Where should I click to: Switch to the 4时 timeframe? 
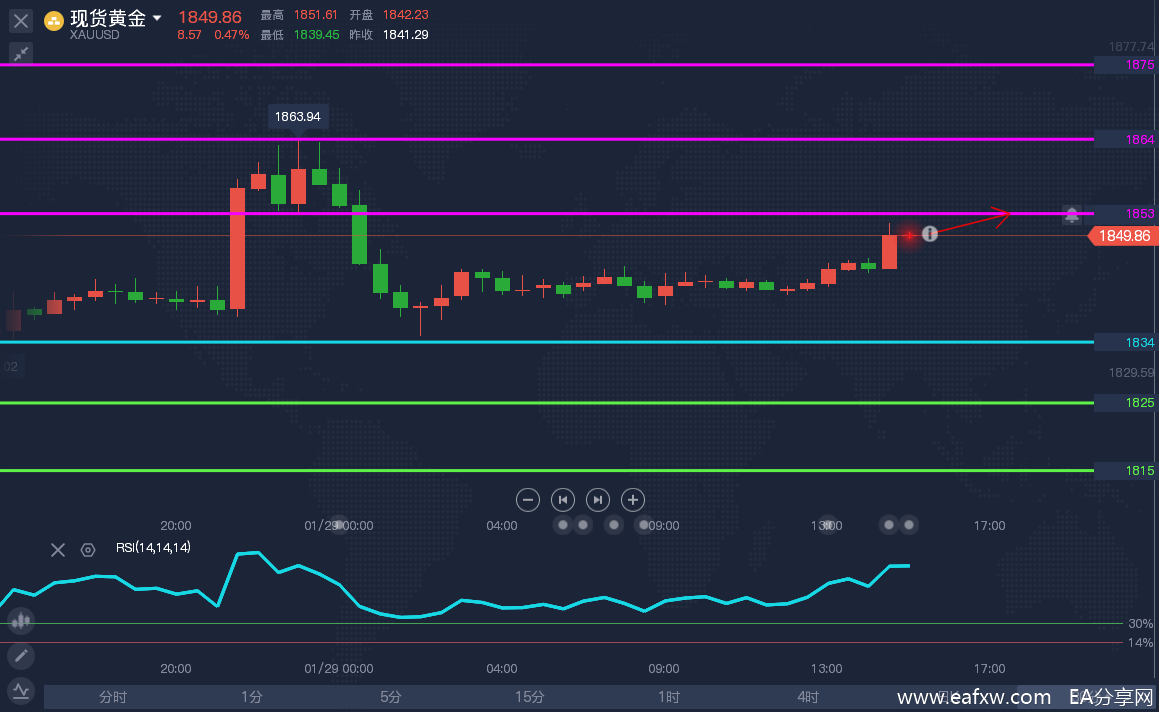point(808,697)
